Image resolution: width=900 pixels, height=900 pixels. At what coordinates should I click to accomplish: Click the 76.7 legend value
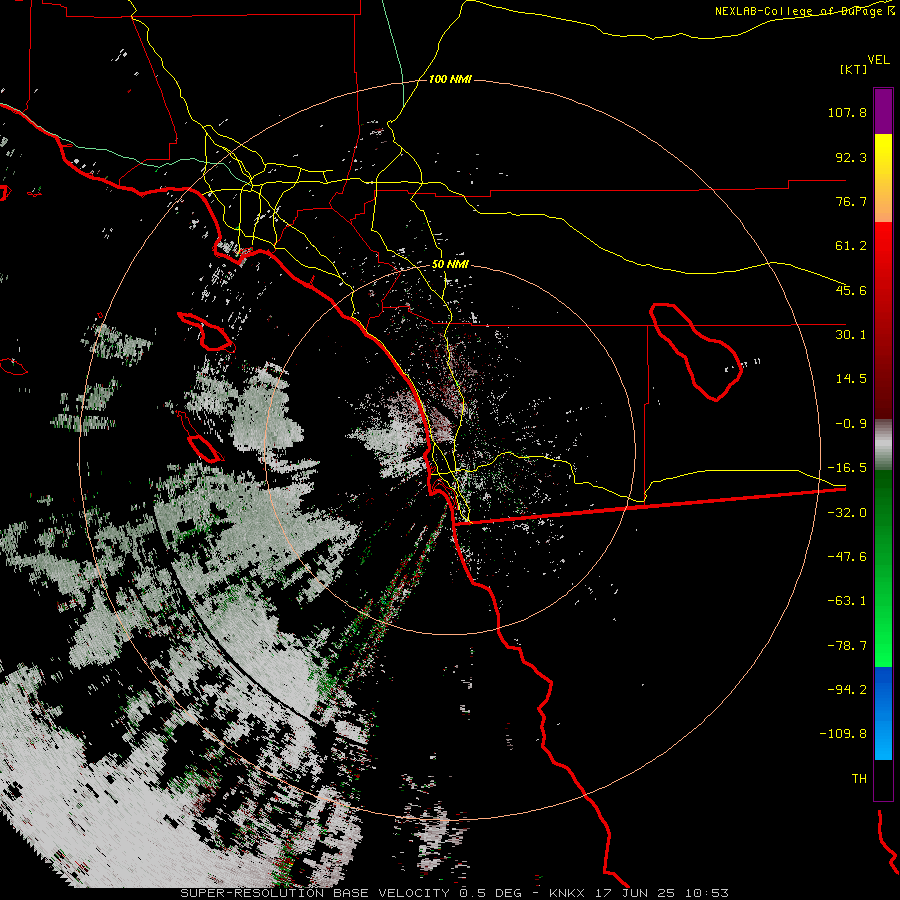click(851, 201)
